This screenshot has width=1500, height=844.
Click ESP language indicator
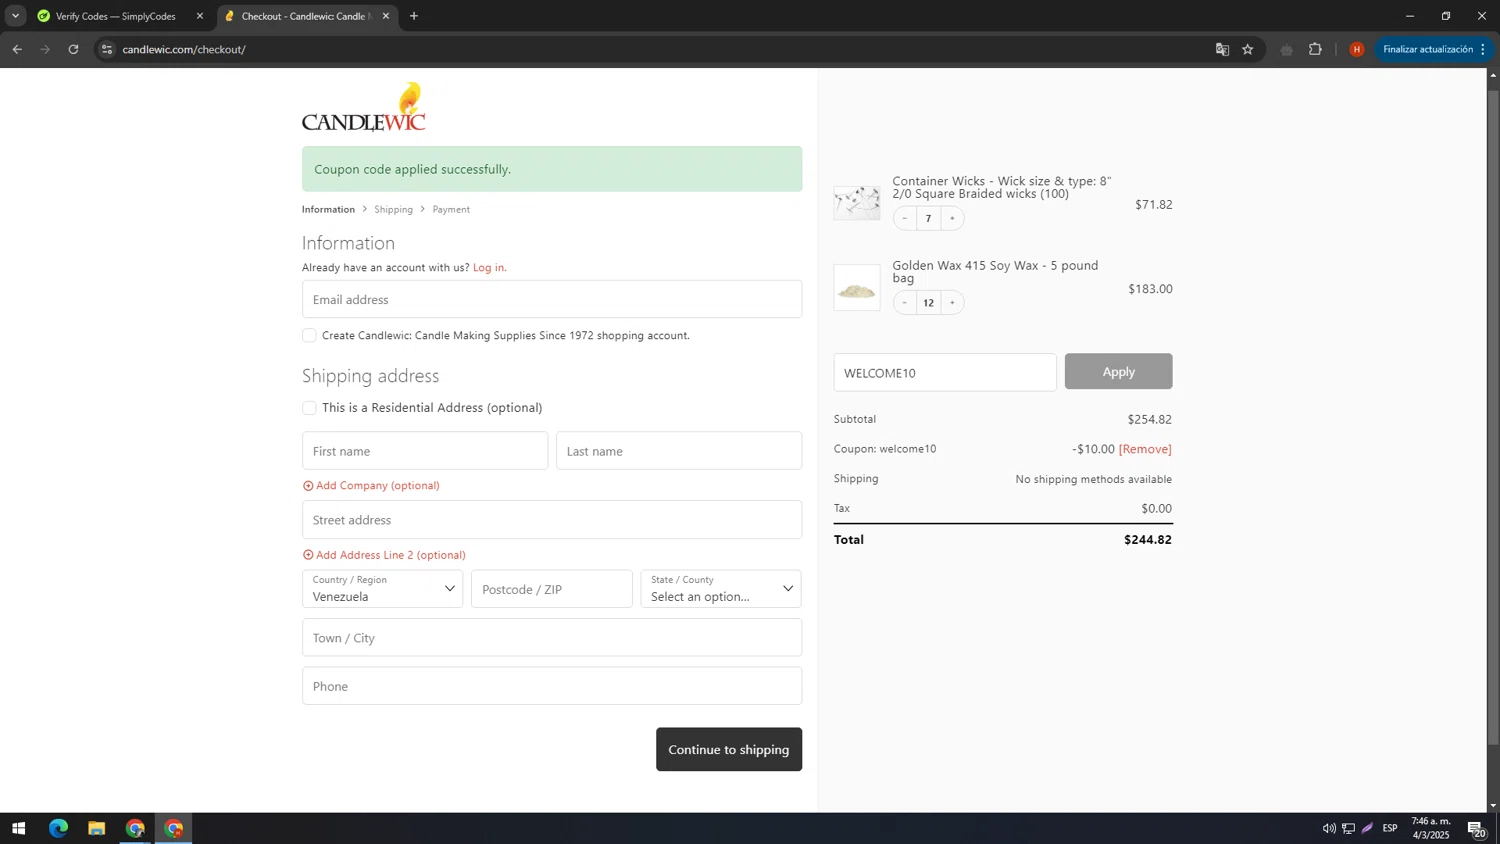click(1390, 828)
